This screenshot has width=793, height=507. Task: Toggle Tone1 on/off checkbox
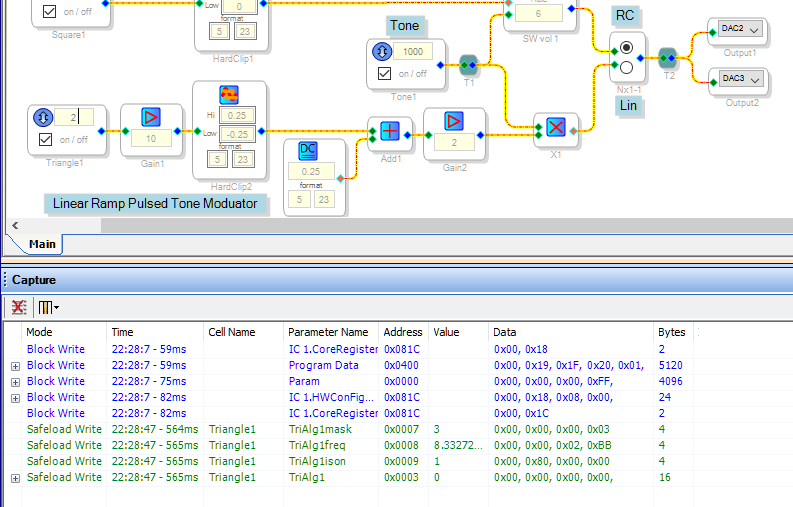pos(384,73)
